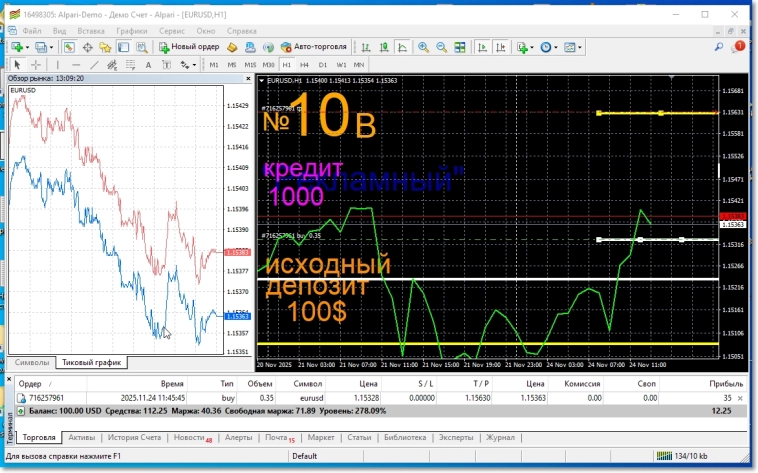Expand the indicators list dropdown
Viewport: 758px width, 473px height.
pyautogui.click(x=533, y=47)
